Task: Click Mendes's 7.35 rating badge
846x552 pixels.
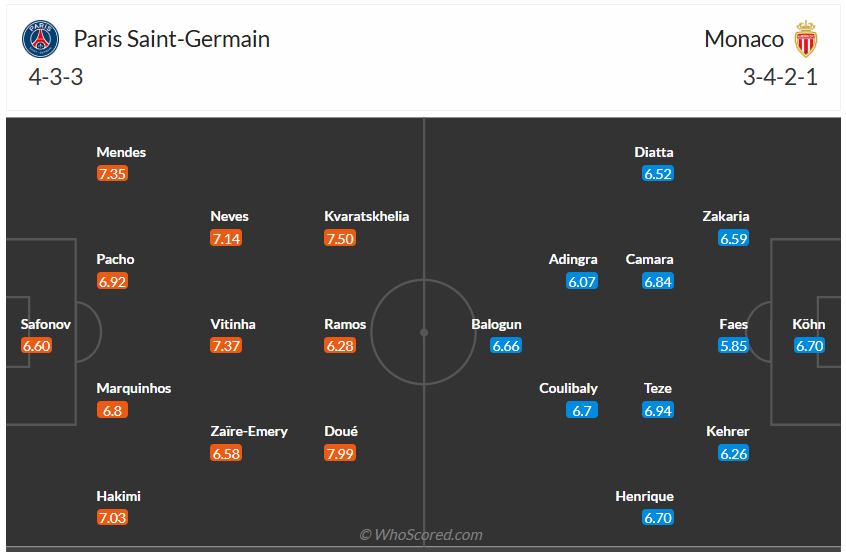Action: 112,174
